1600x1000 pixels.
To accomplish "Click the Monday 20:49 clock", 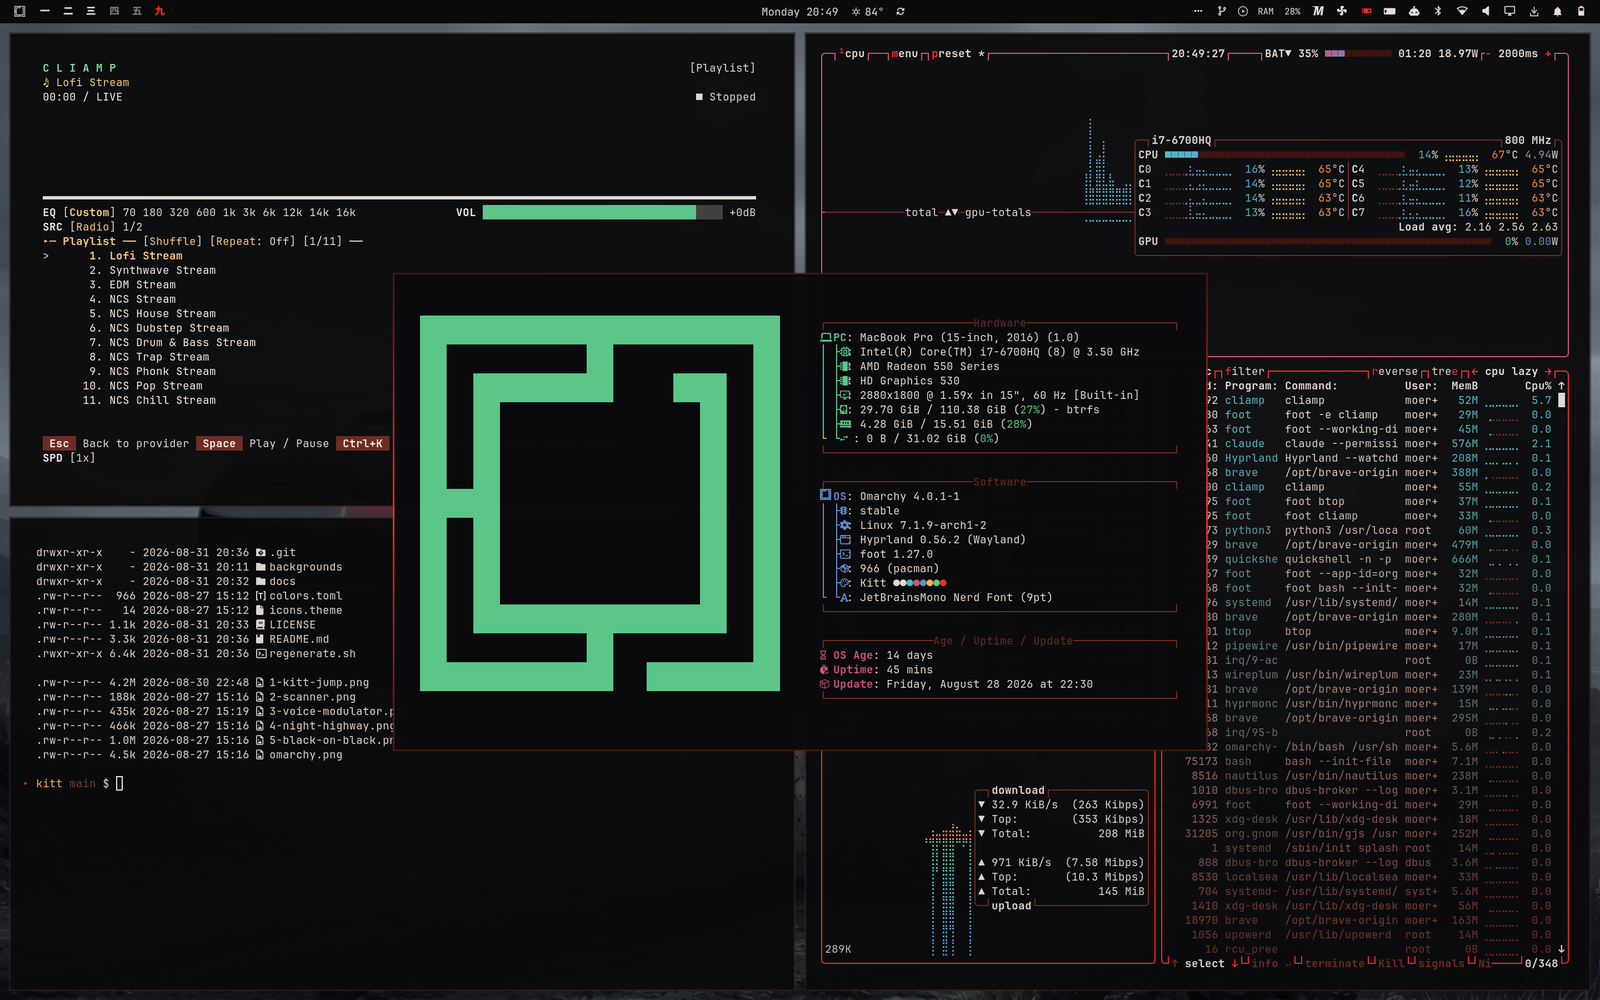I will tap(800, 12).
